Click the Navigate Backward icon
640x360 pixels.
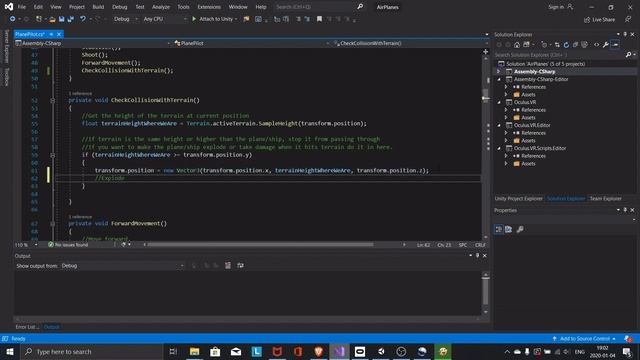[12, 19]
